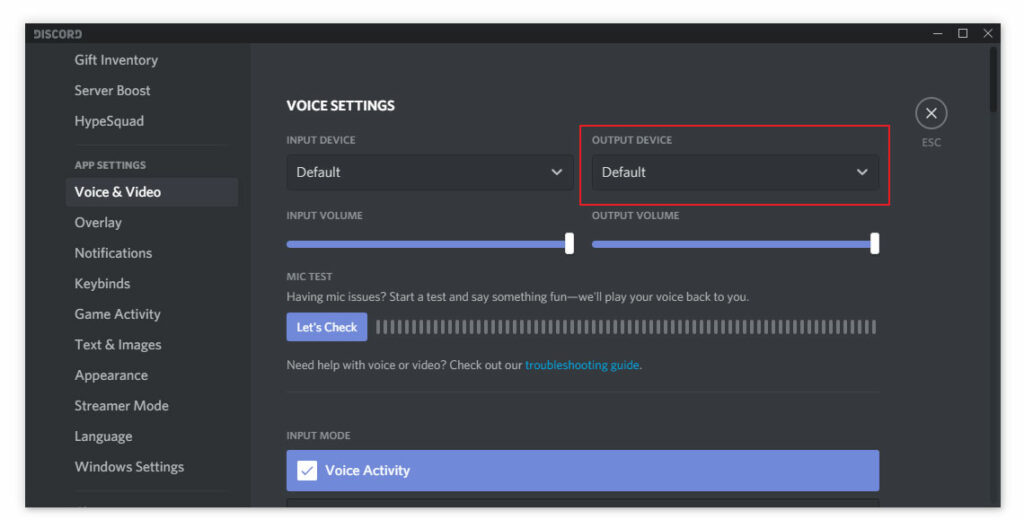Click the VOICE SETTINGS heading
Viewport: 1024px width, 520px height.
(x=340, y=106)
